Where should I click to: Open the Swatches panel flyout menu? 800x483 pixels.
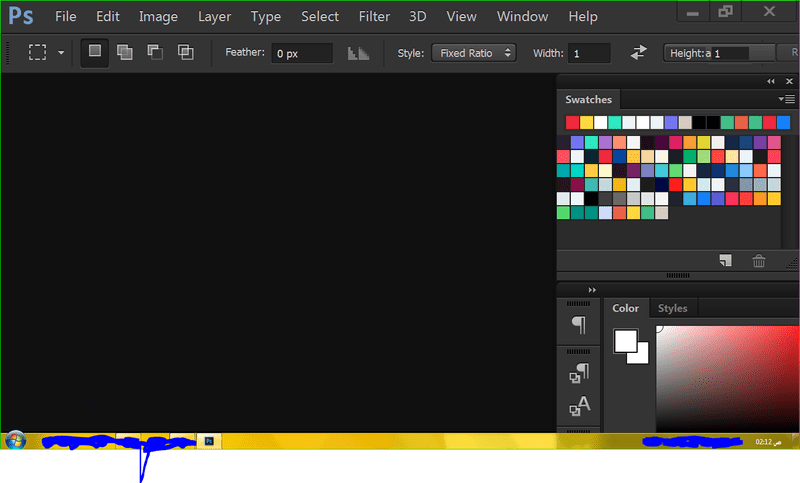[787, 99]
